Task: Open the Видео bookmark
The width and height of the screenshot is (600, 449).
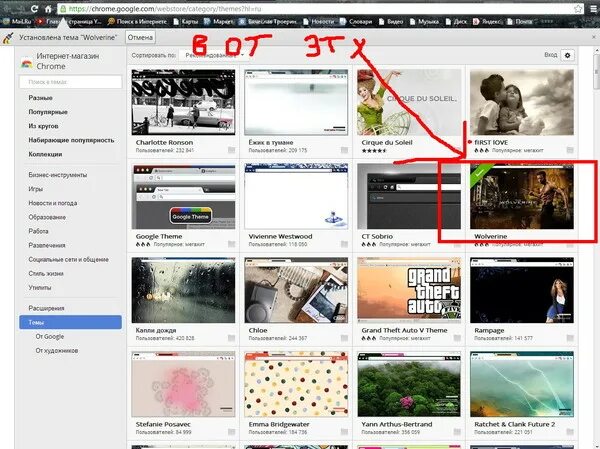Action: click(391, 22)
